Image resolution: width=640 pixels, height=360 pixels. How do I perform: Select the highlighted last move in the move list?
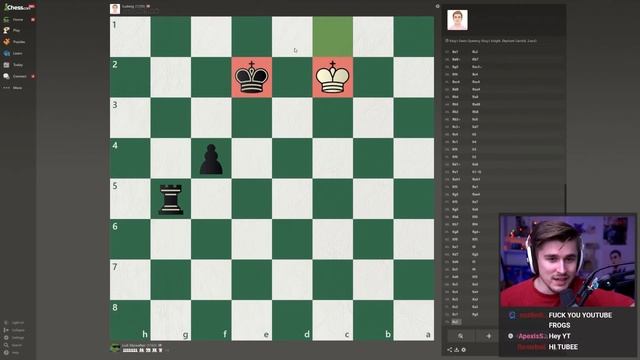[456, 322]
